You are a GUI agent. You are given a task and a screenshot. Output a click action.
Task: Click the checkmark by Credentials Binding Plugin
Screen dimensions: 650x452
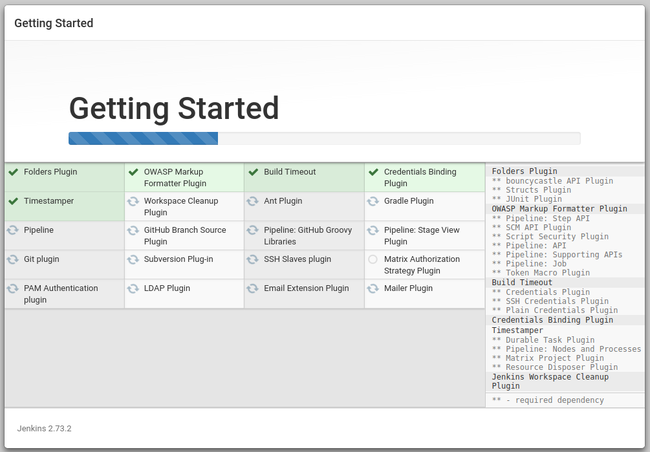tap(373, 172)
